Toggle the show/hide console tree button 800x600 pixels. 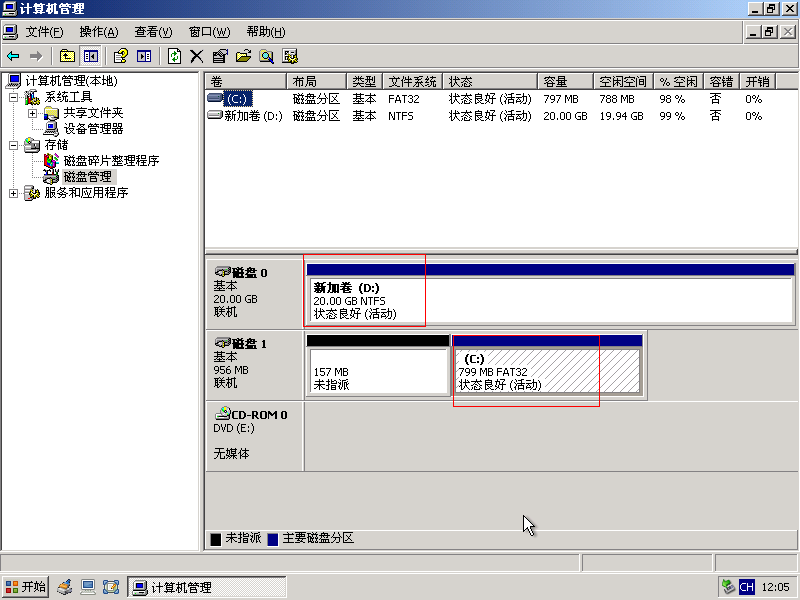[91, 56]
